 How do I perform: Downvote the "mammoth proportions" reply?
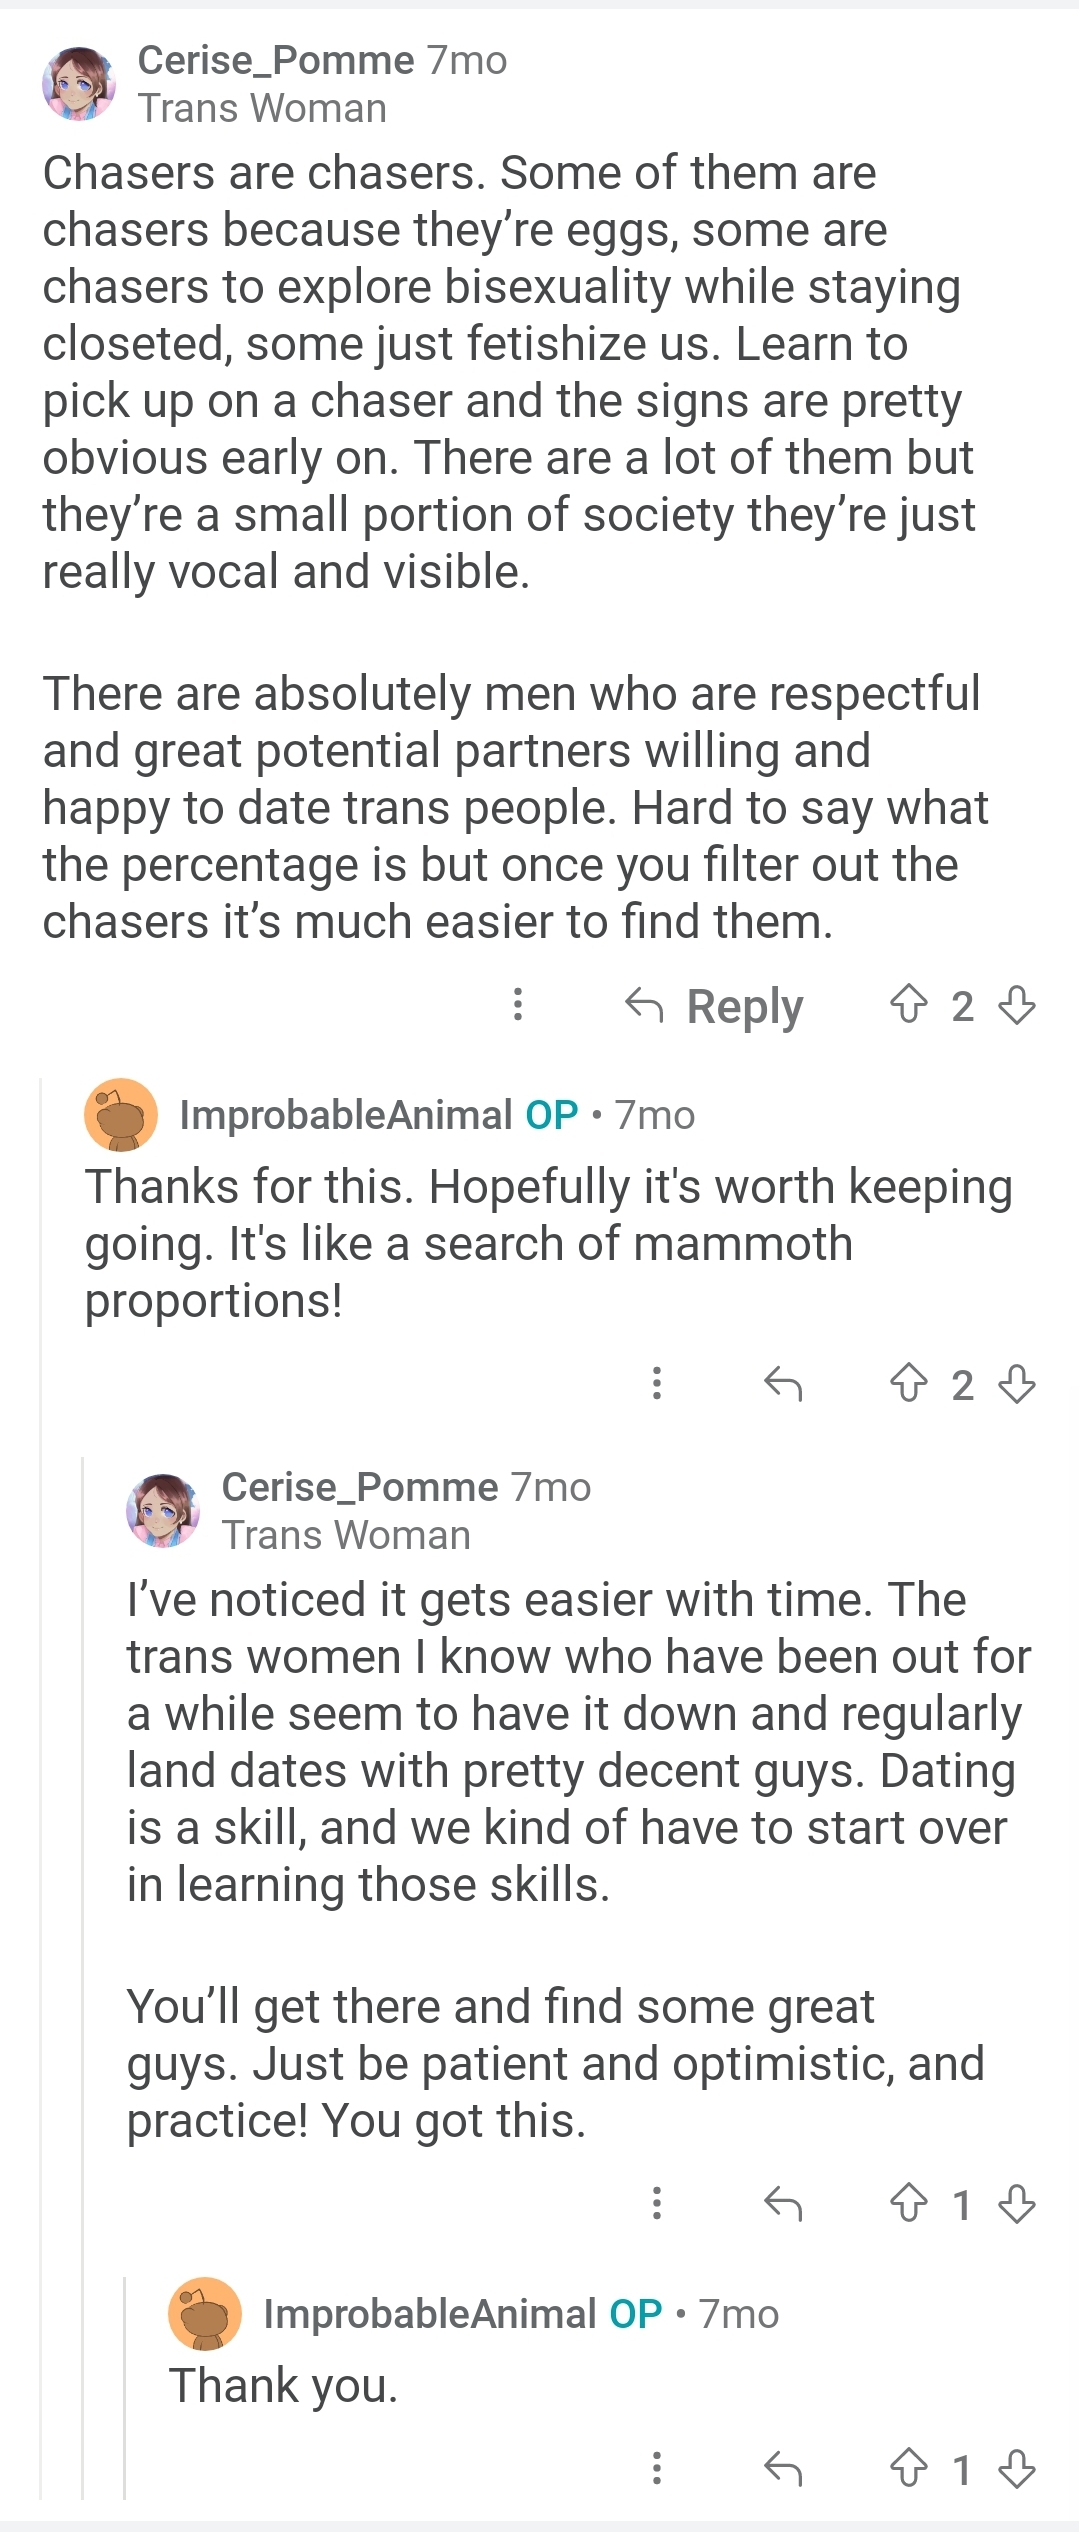[1017, 1385]
